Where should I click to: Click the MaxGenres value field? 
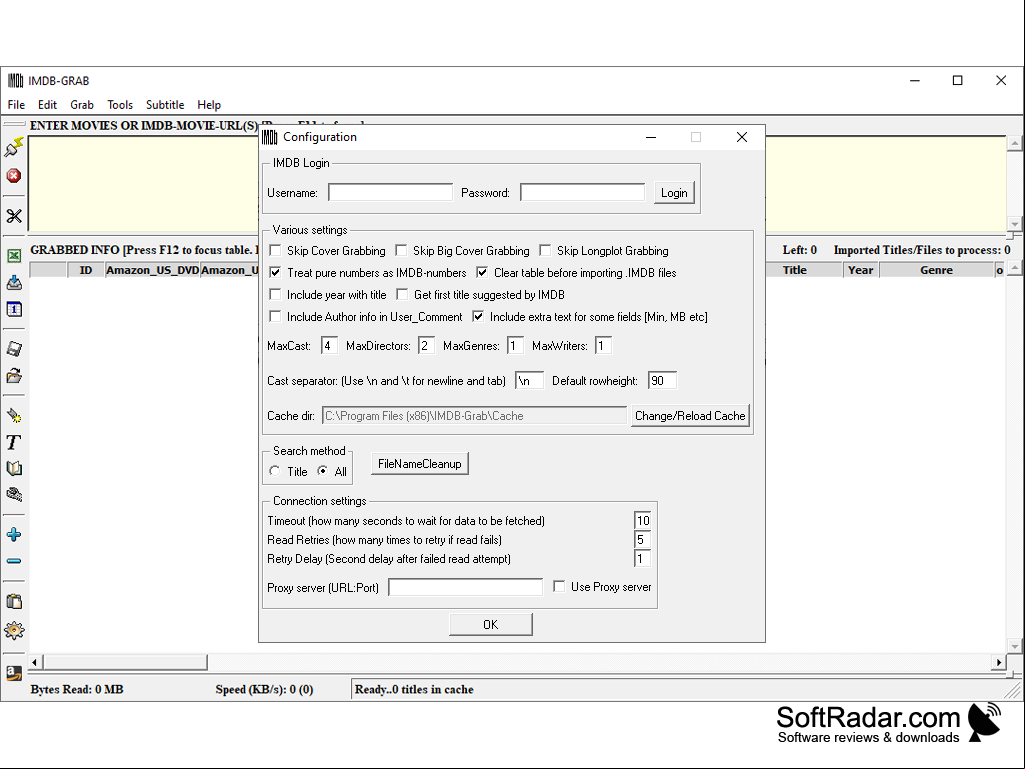(x=515, y=345)
